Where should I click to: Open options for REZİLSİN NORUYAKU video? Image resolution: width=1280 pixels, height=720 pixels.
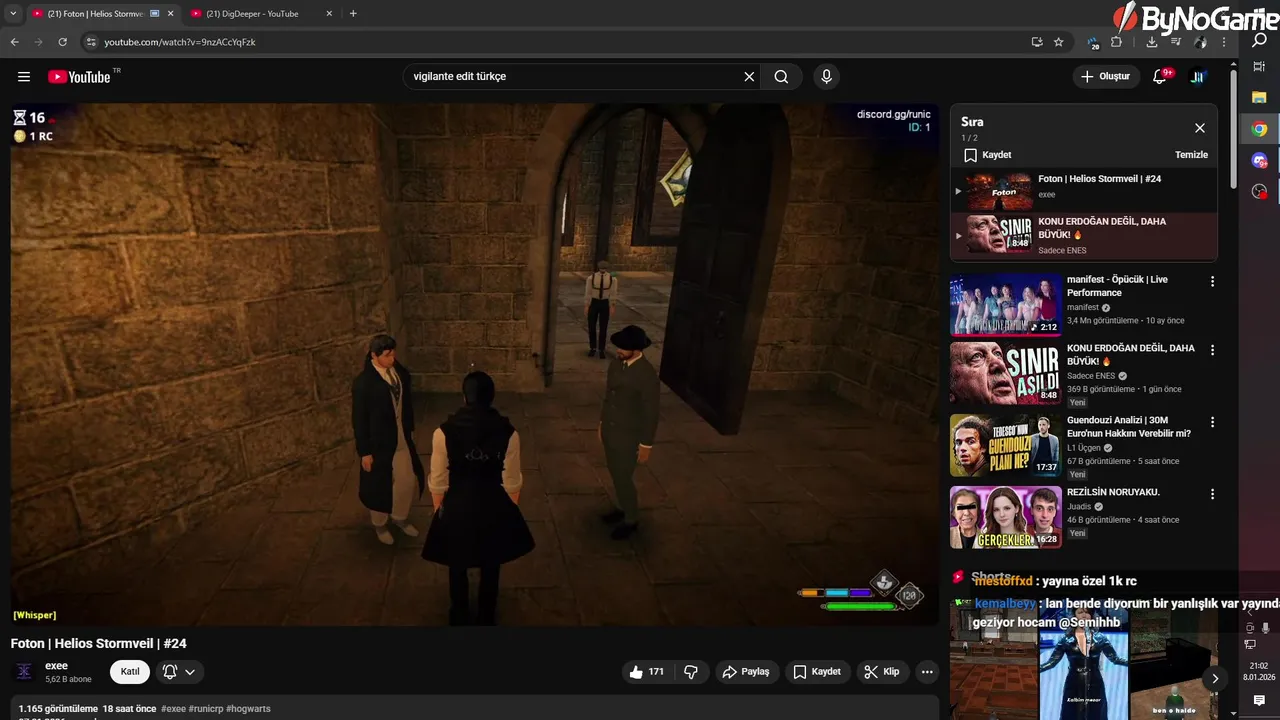click(x=1212, y=495)
